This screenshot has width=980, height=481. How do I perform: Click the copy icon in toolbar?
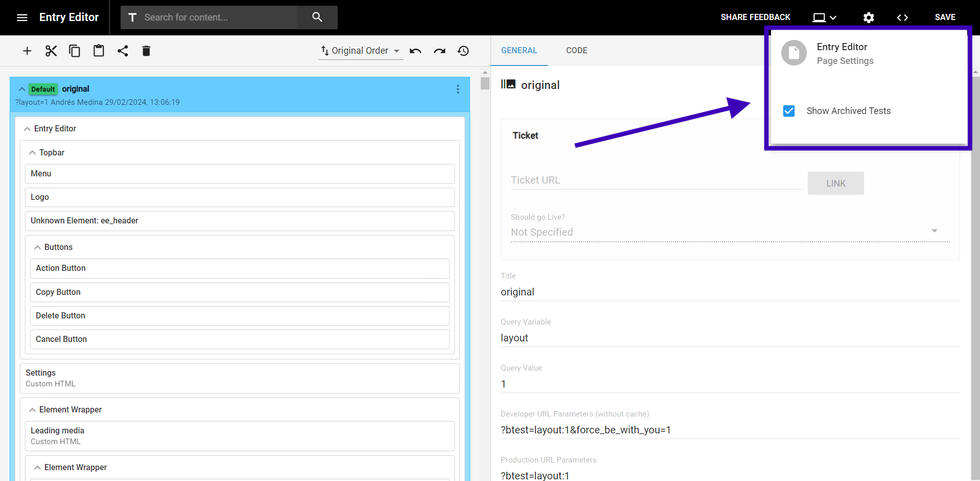point(75,51)
